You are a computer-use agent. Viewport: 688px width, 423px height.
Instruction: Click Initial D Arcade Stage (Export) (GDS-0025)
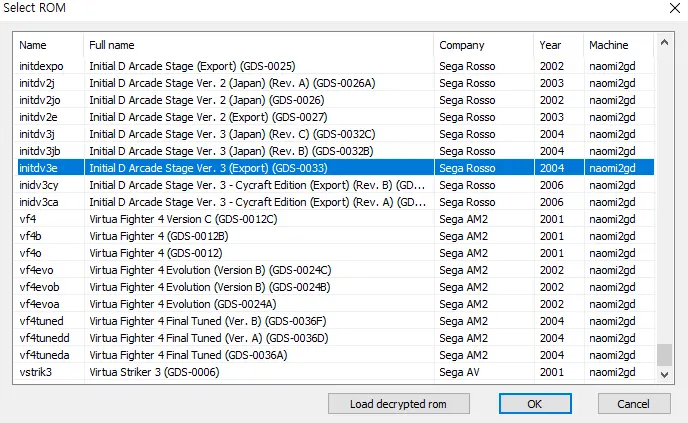pyautogui.click(x=192, y=66)
